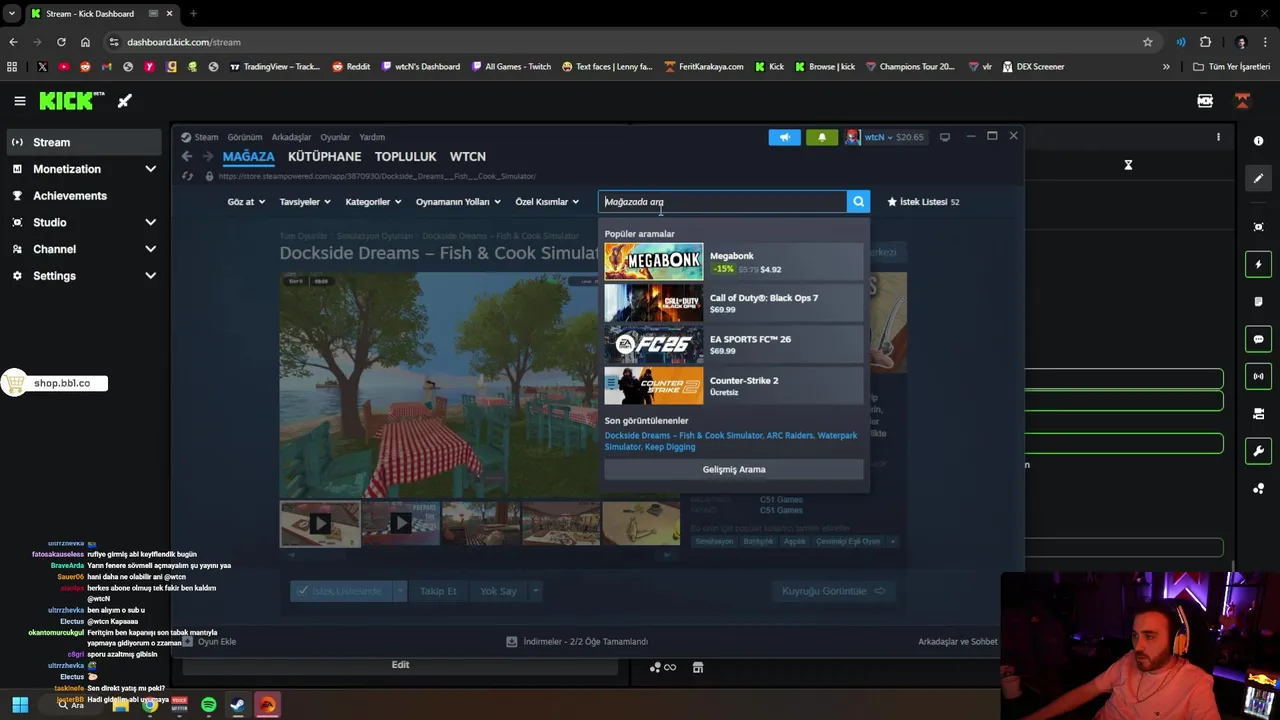Image resolution: width=1280 pixels, height=720 pixels.
Task: Open the X bookmark in bookmarks bar
Action: tap(42, 67)
